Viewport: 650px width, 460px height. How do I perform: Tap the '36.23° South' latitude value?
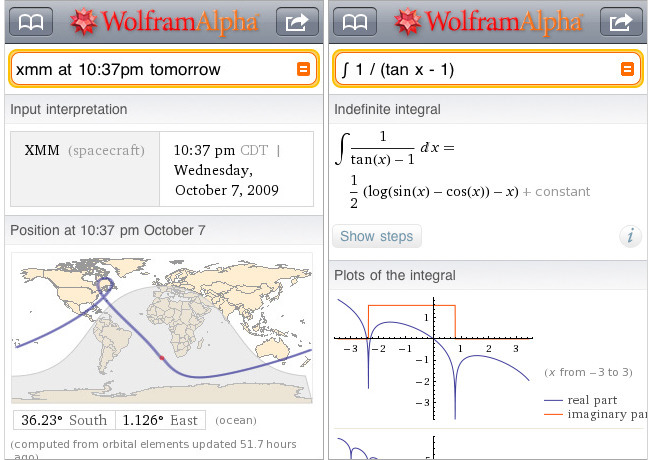(64, 420)
